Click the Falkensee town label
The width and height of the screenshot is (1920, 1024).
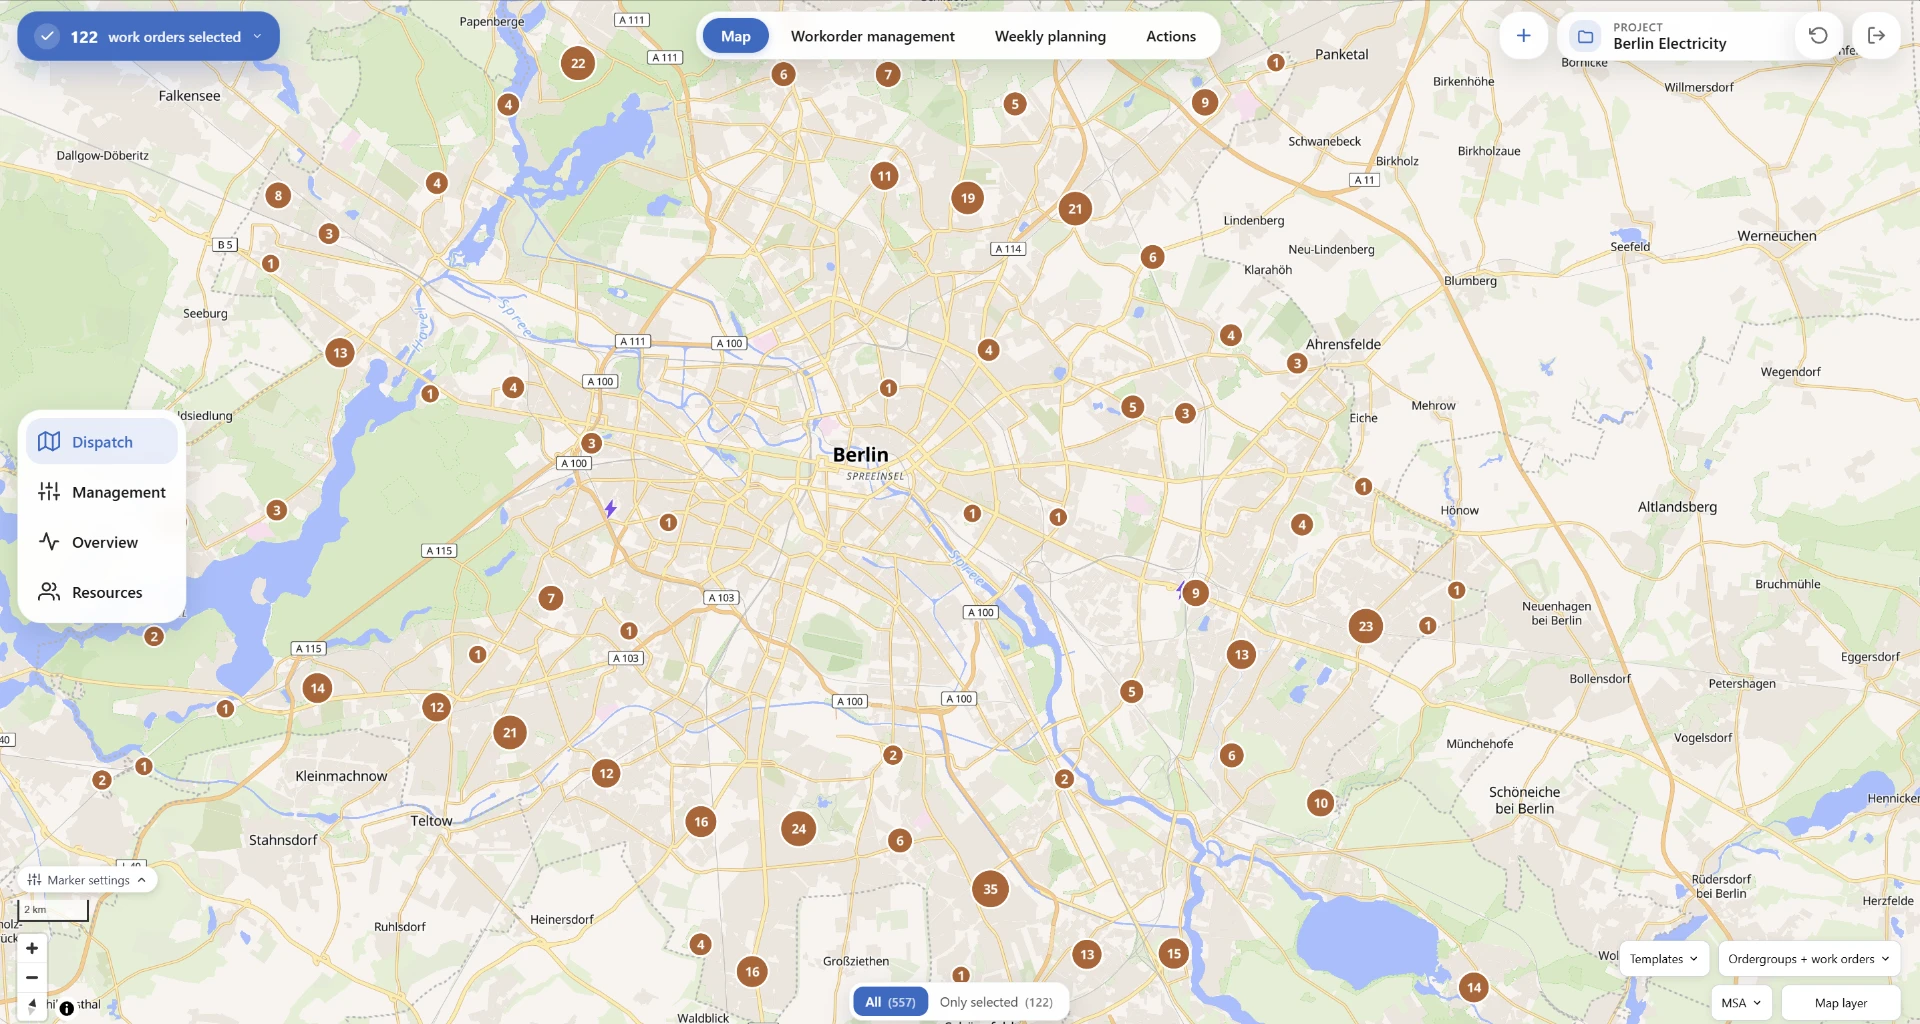[x=189, y=96]
